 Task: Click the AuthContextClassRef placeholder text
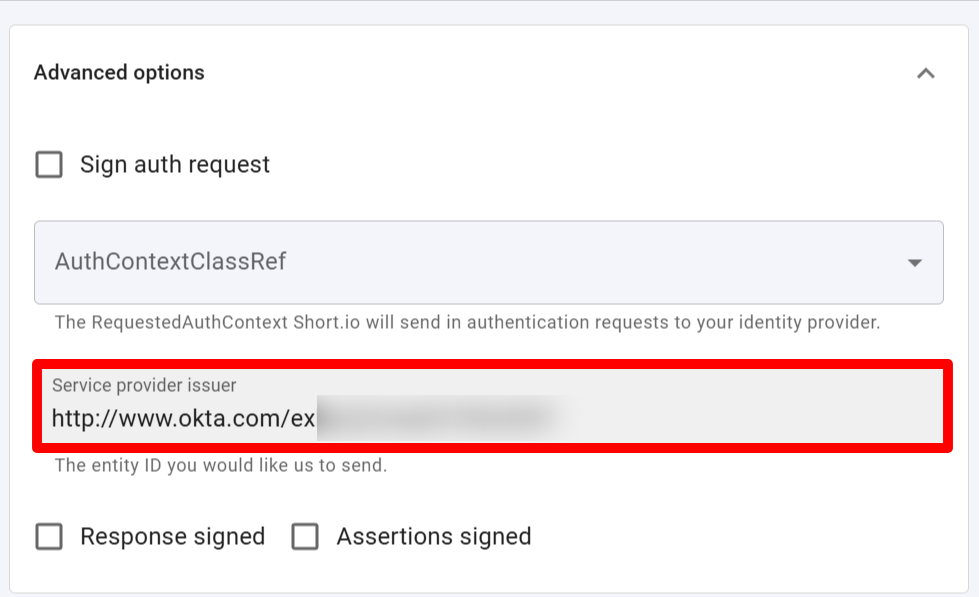point(171,262)
